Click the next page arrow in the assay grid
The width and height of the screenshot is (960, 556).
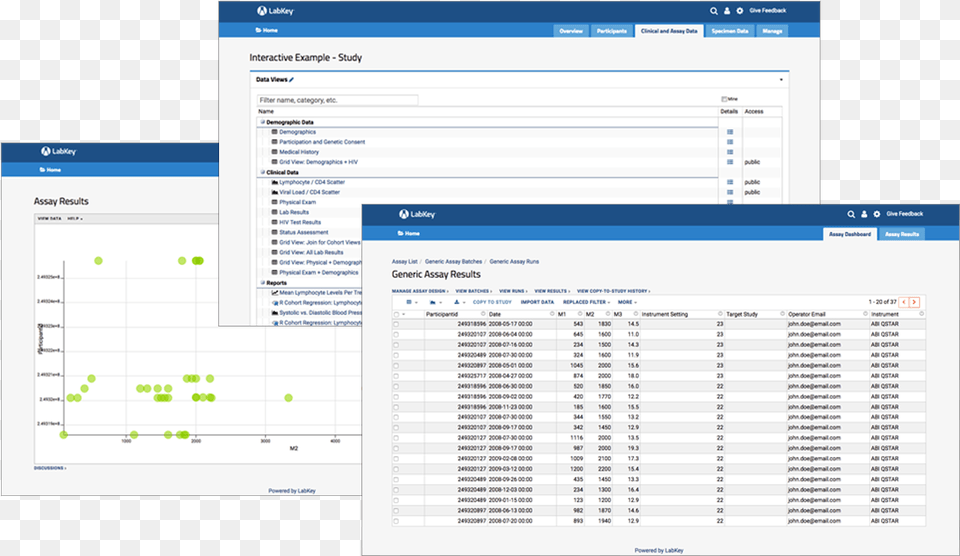pos(914,301)
